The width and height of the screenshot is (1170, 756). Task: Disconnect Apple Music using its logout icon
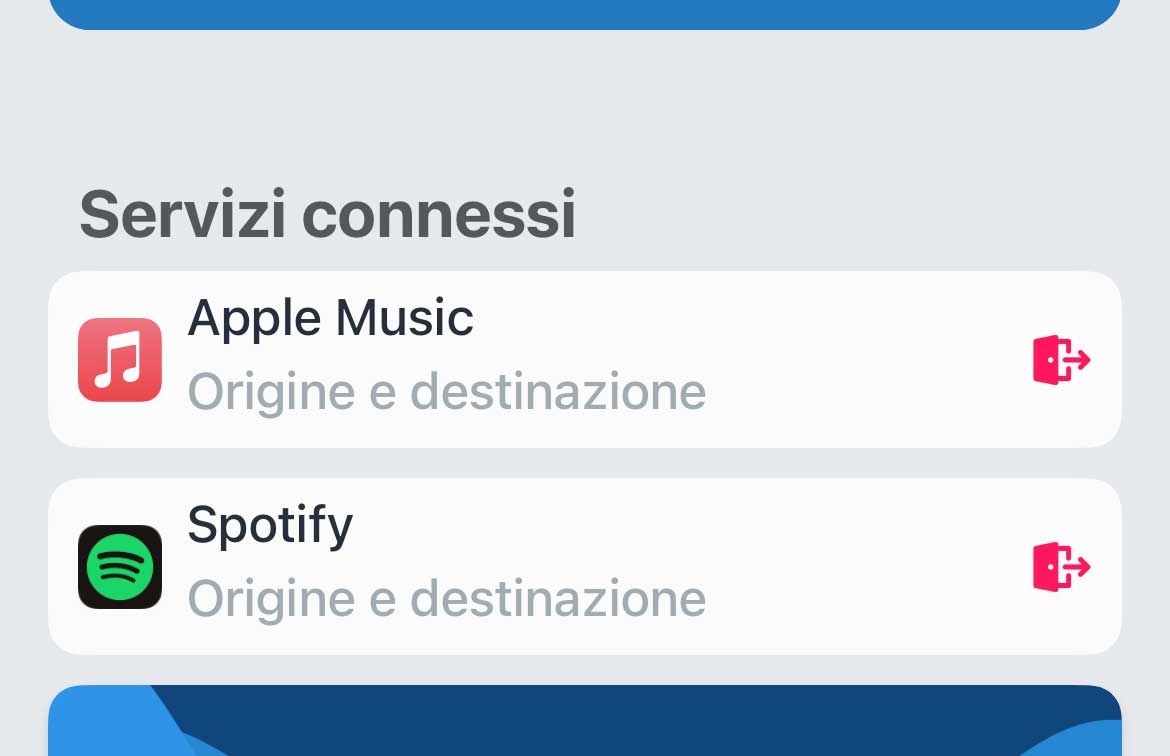pos(1061,360)
